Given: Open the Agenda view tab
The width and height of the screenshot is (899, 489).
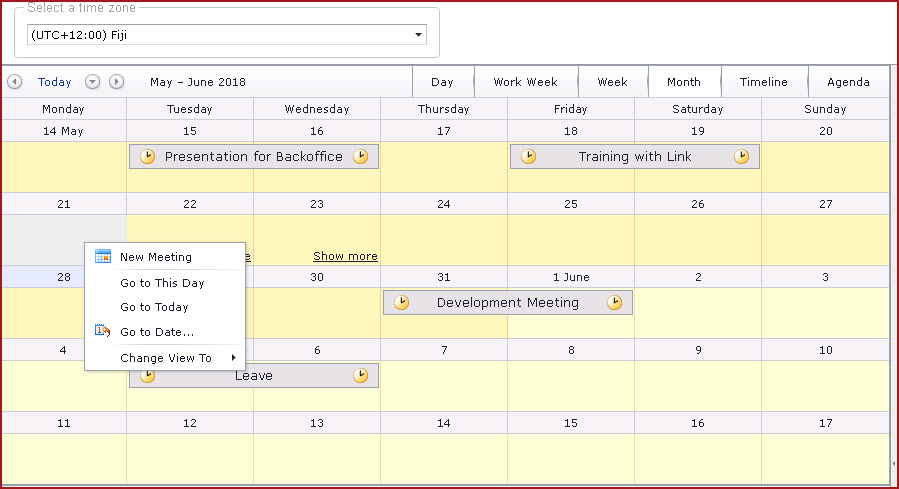Looking at the screenshot, I should pyautogui.click(x=848, y=82).
